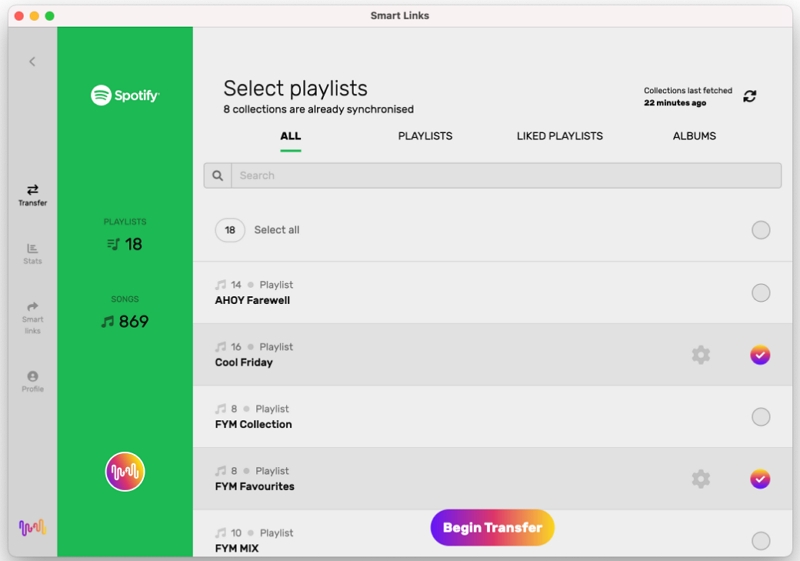Open settings gear for Cool Friday
The height and width of the screenshot is (561, 800).
coord(701,355)
